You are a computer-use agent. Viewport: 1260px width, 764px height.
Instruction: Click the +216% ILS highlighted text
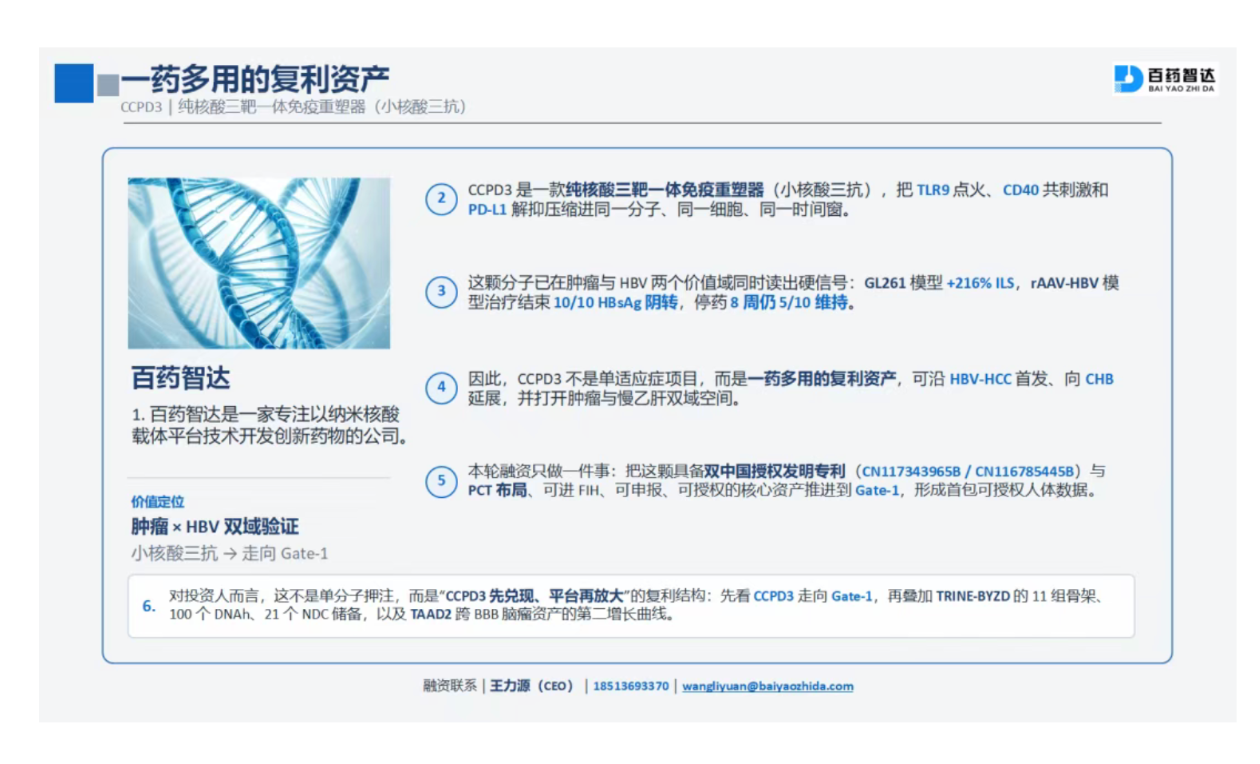coord(981,283)
